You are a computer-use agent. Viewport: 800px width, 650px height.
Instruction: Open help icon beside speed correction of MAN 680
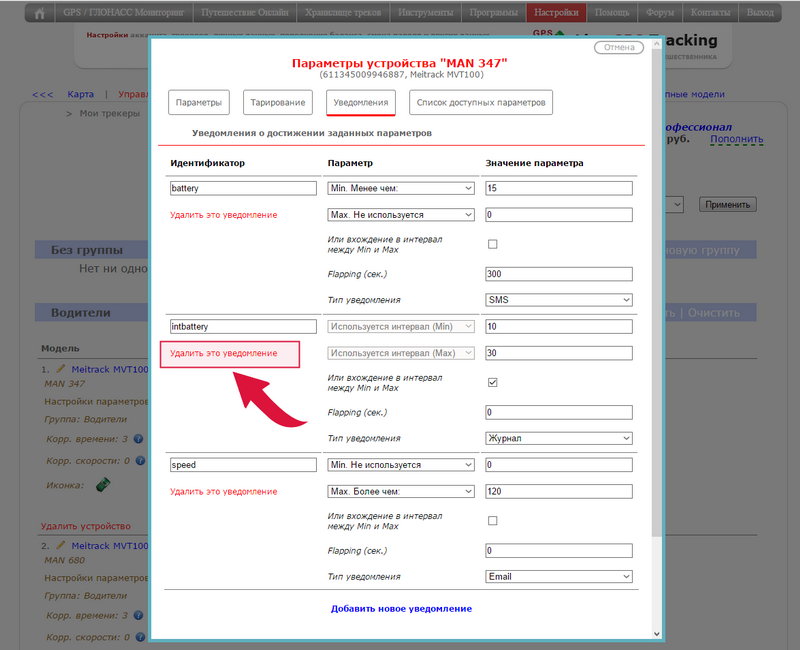click(x=139, y=638)
